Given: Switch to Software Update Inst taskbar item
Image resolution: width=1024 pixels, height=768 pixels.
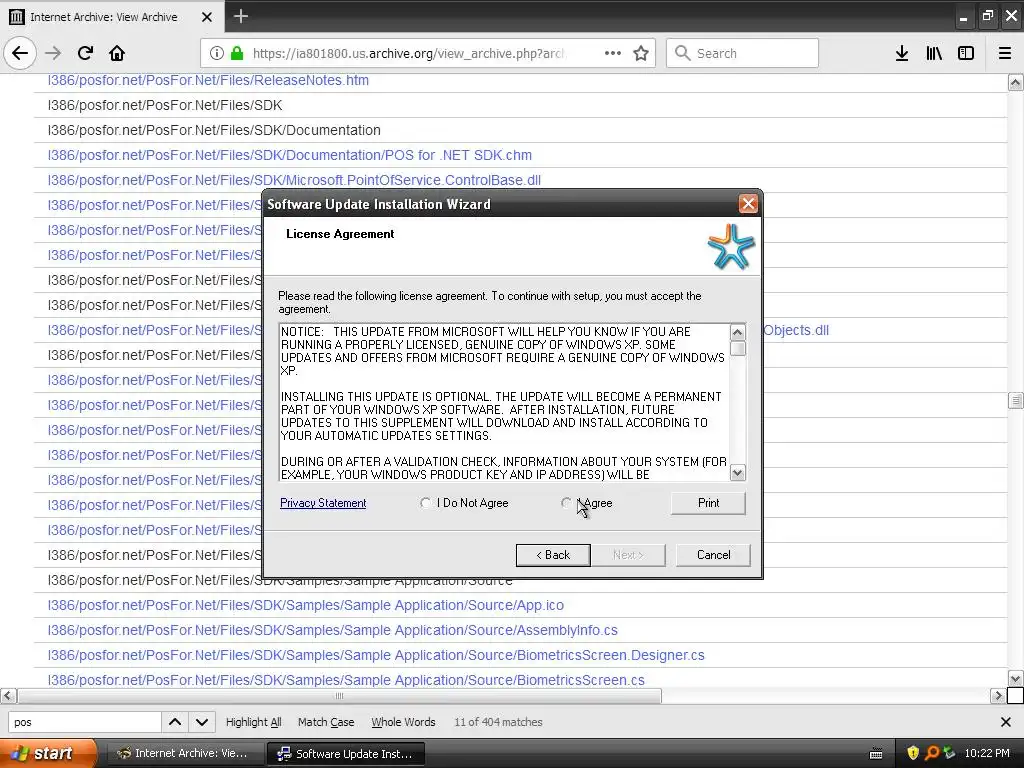Looking at the screenshot, I should (x=346, y=753).
